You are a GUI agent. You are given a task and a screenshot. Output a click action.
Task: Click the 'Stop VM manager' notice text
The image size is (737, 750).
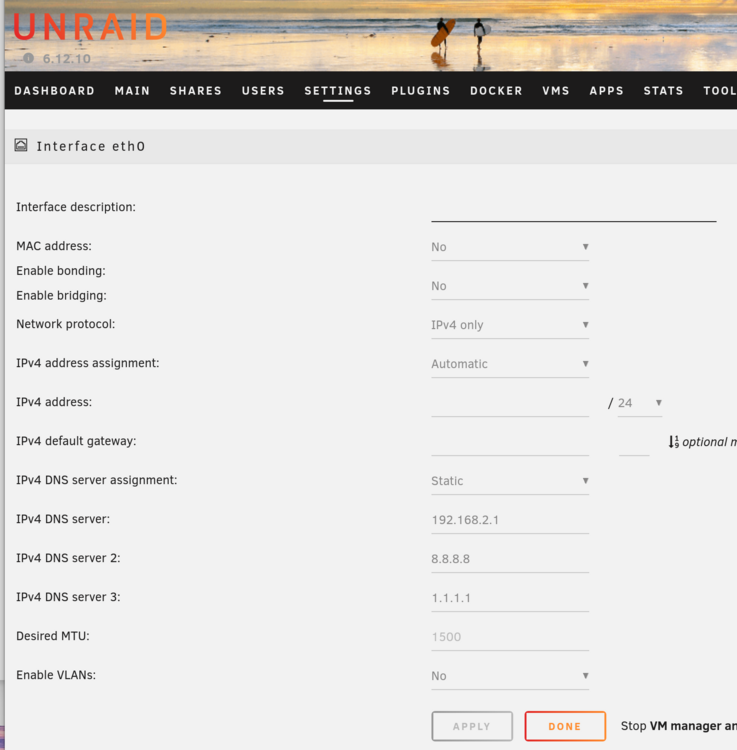click(x=679, y=726)
